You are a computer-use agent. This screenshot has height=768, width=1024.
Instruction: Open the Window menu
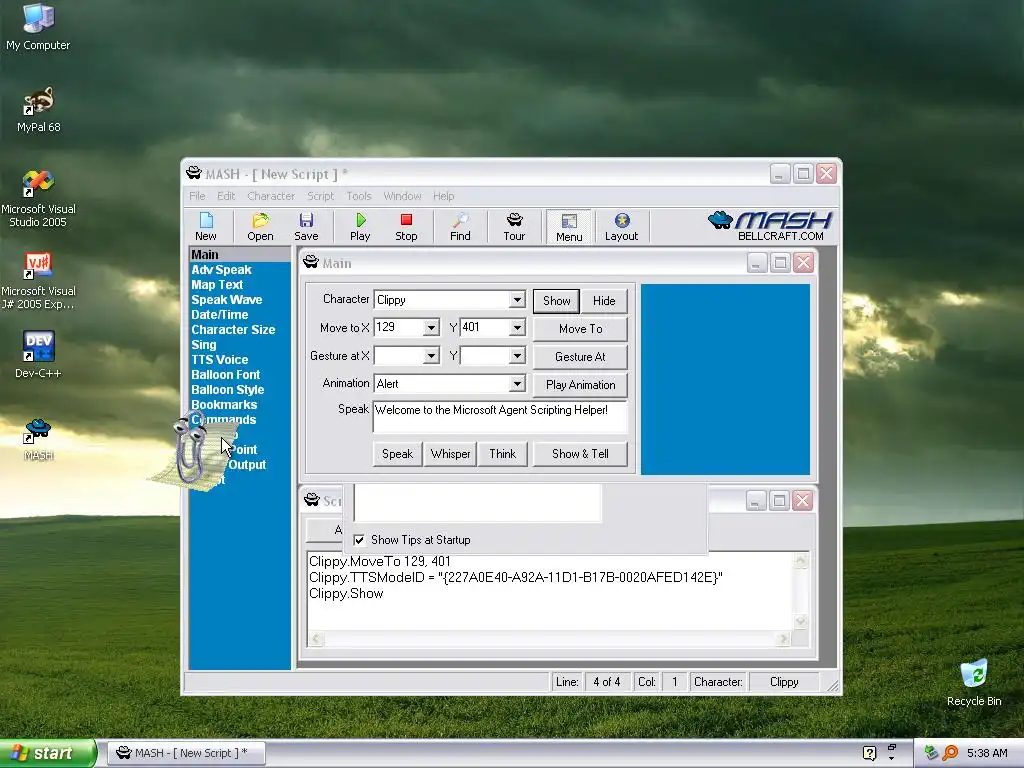point(402,196)
